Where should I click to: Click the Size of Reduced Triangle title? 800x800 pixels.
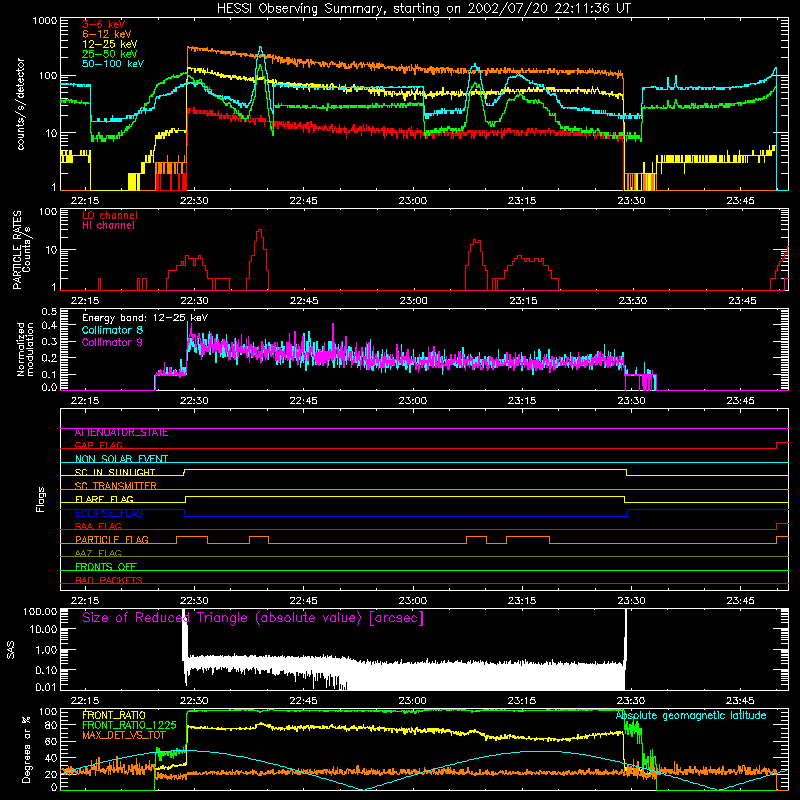coord(253,618)
